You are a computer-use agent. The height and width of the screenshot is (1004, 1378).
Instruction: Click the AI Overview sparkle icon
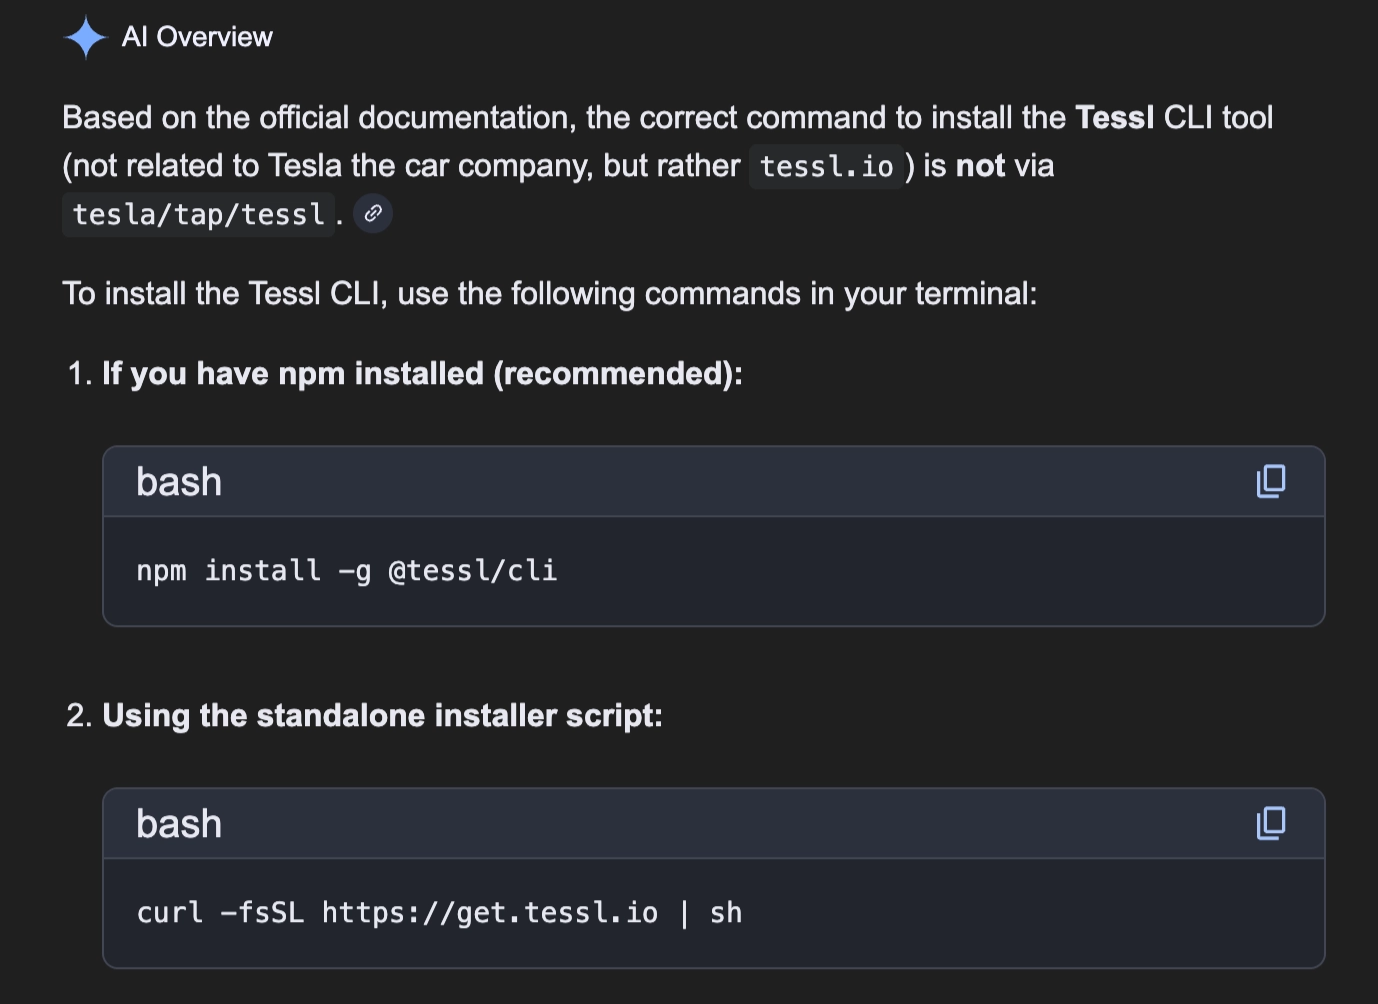(x=85, y=38)
